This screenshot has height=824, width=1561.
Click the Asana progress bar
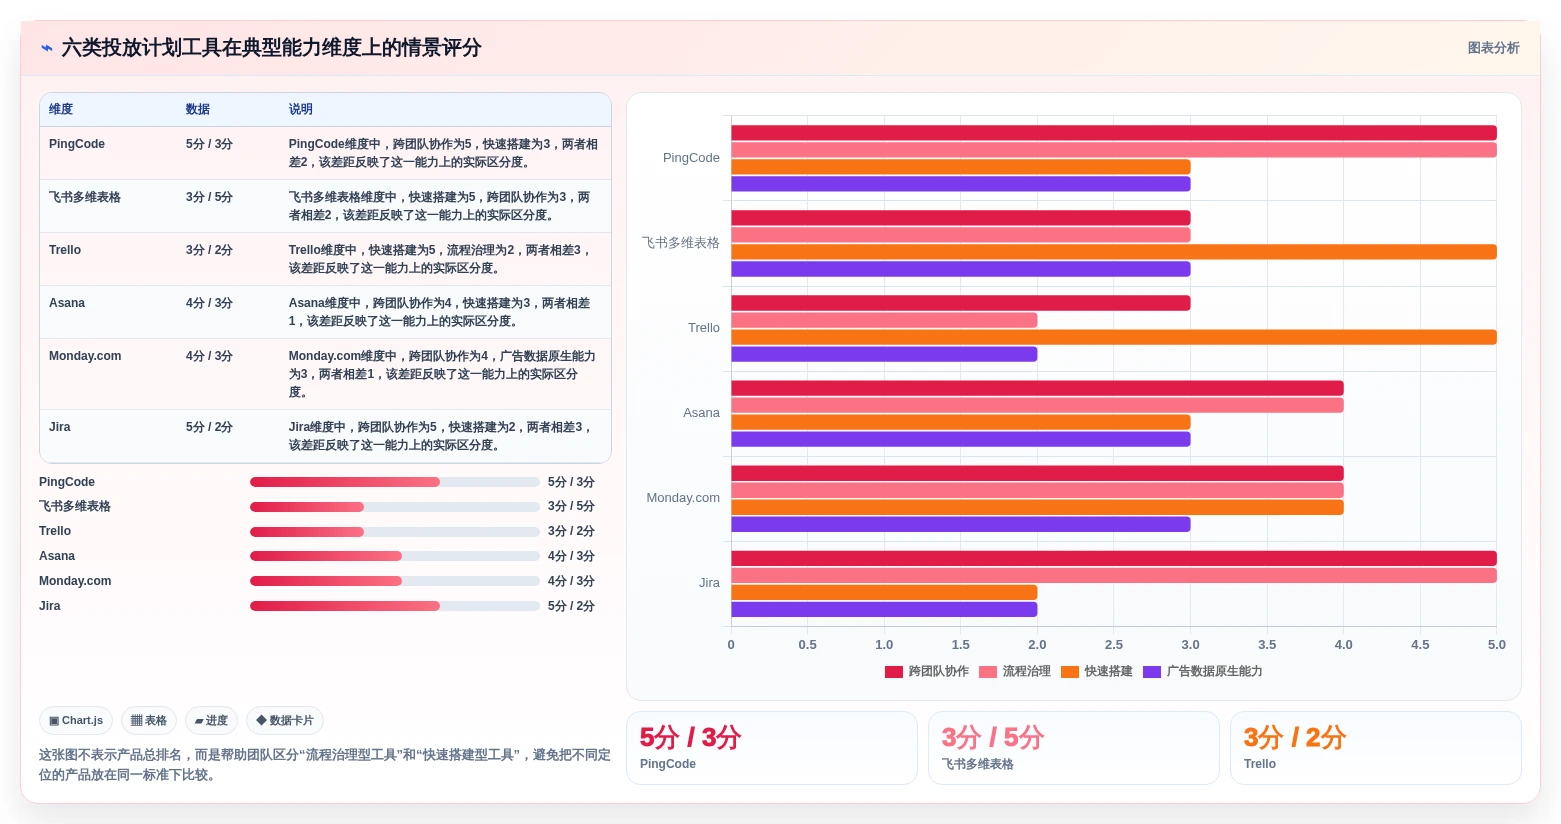pos(395,556)
